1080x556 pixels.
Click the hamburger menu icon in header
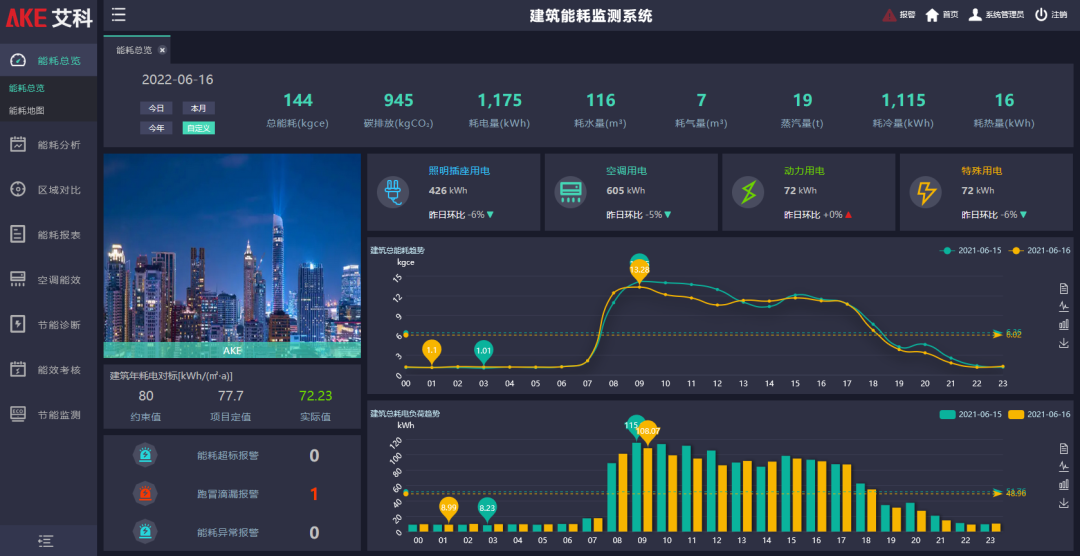[119, 14]
